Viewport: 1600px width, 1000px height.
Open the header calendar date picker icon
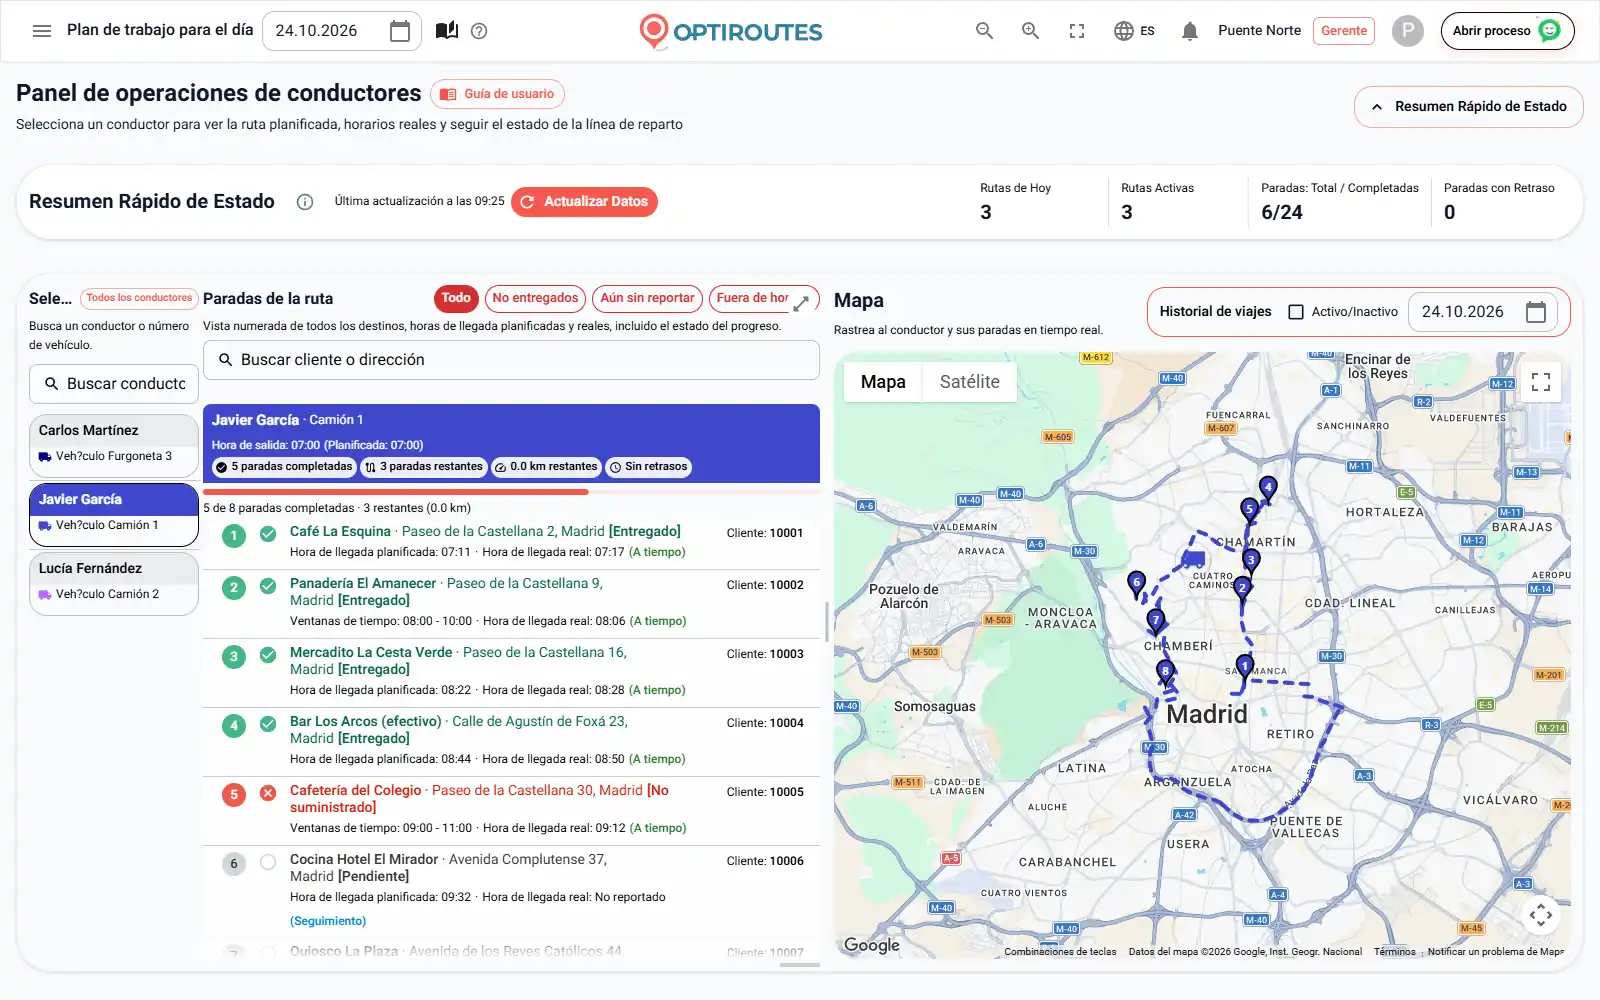click(399, 31)
